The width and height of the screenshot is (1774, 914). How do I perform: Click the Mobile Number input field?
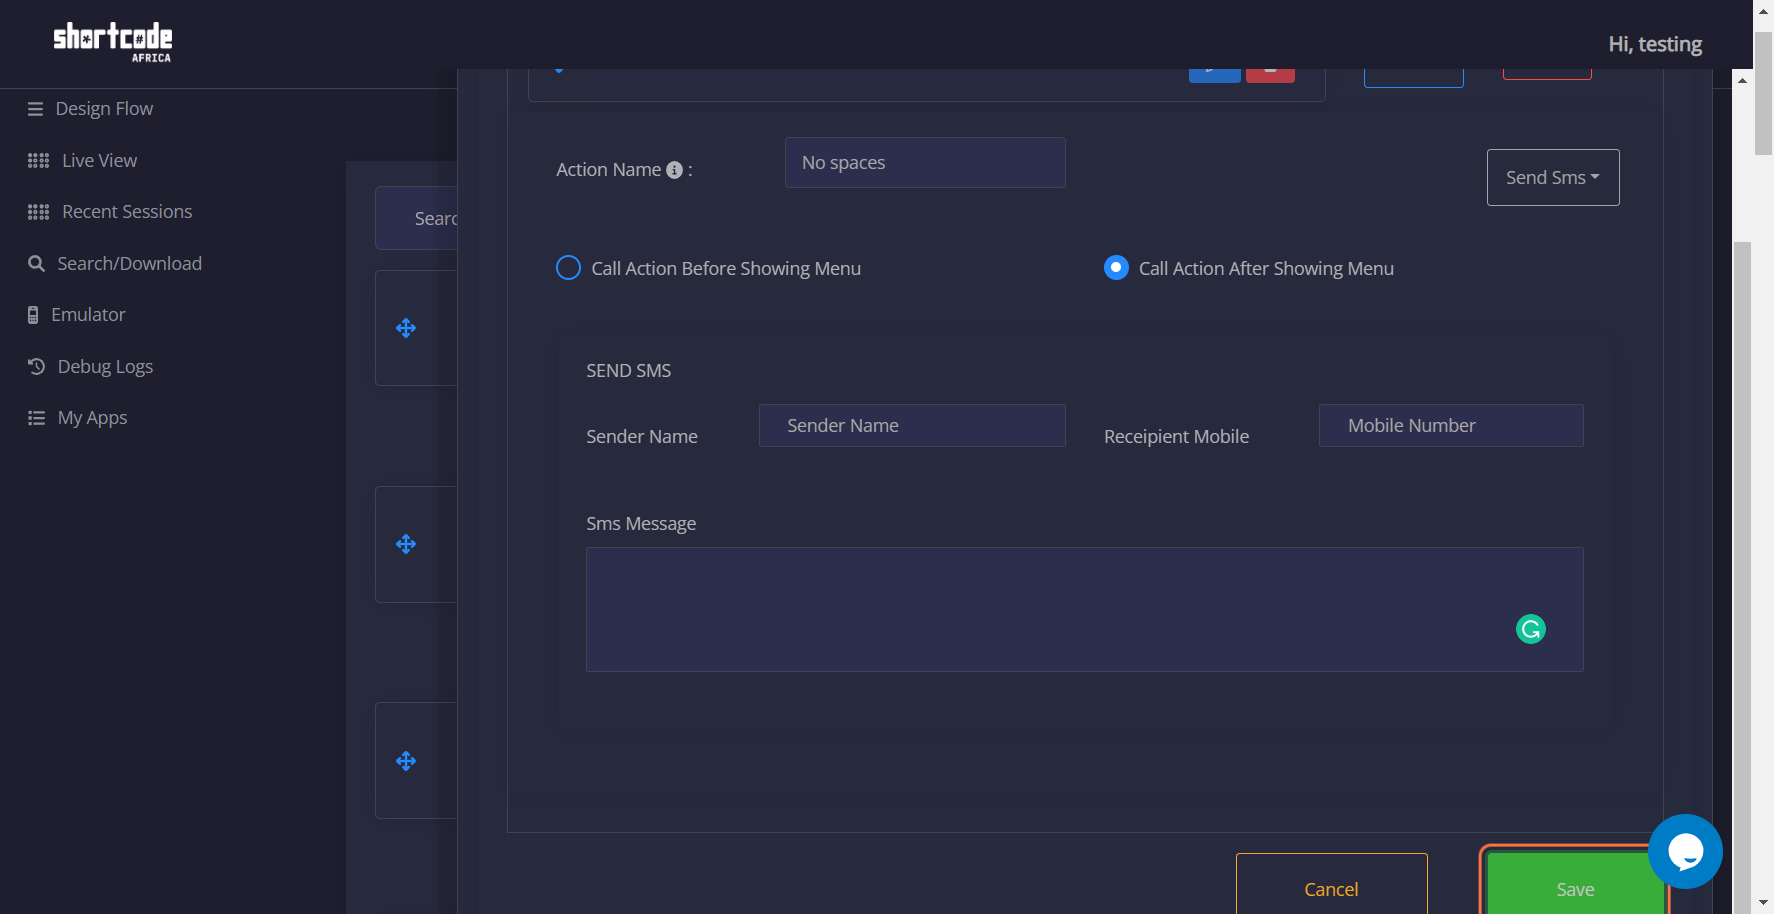pos(1451,426)
